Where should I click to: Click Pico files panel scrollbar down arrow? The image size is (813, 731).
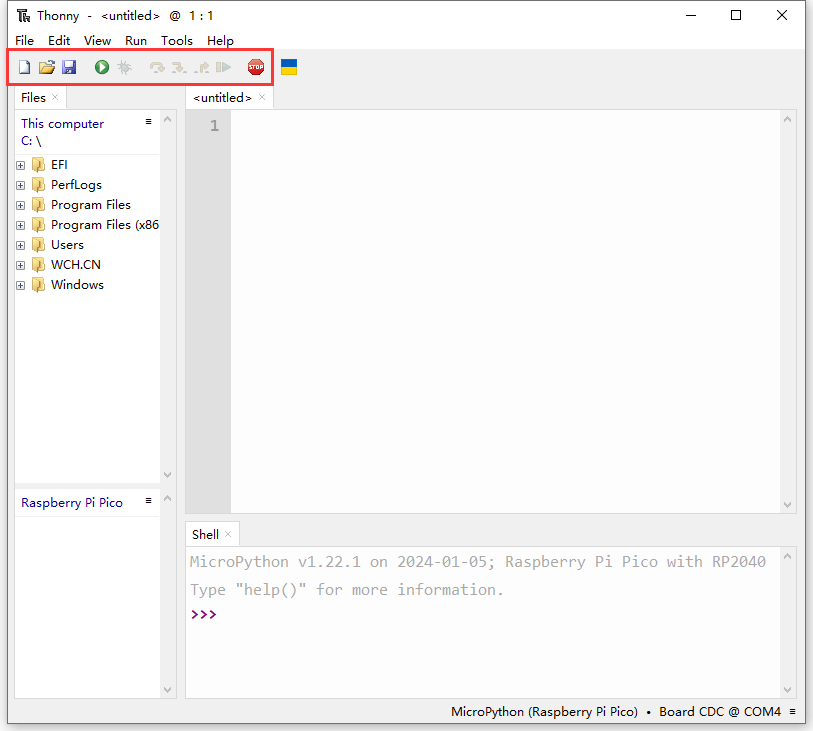[x=167, y=690]
